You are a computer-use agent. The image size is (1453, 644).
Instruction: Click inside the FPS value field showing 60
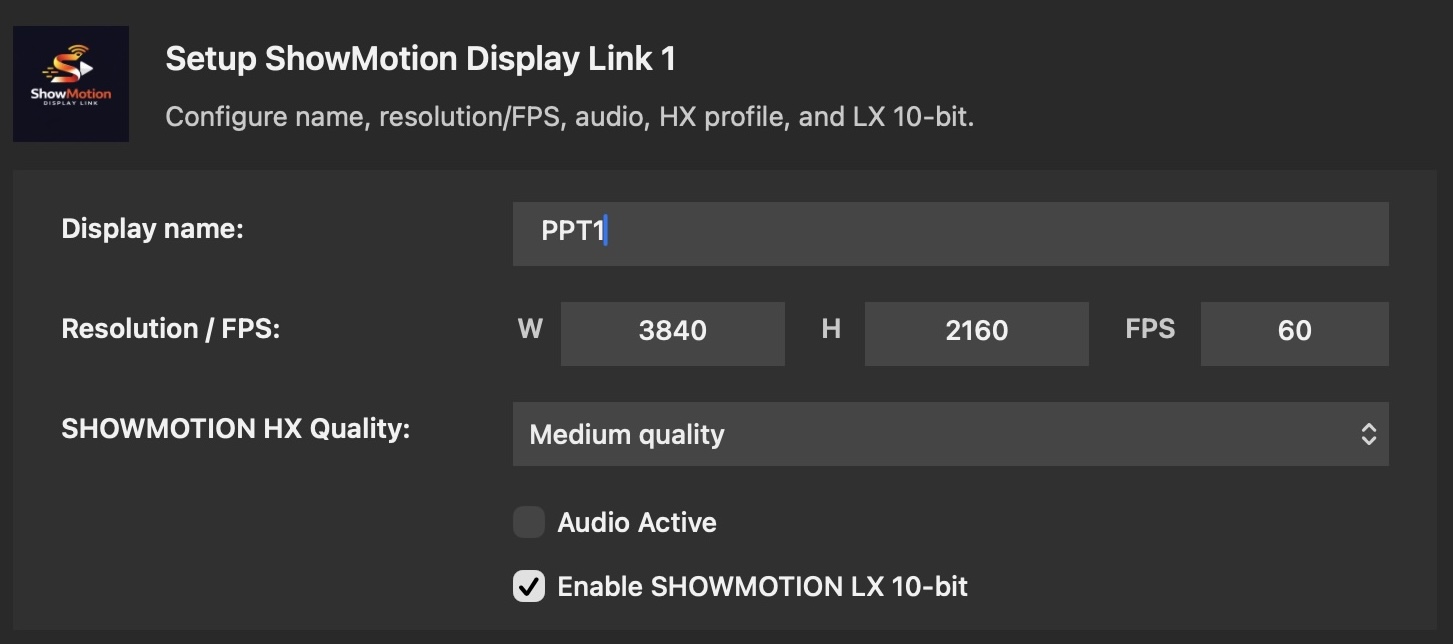(x=1294, y=332)
